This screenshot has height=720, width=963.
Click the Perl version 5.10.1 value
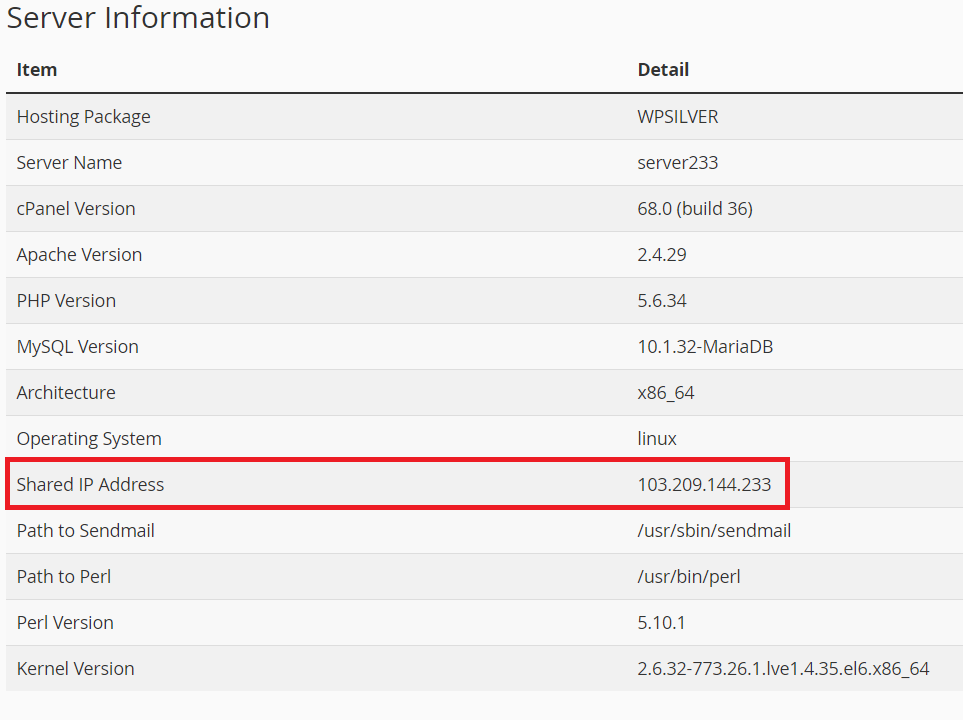pyautogui.click(x=662, y=623)
